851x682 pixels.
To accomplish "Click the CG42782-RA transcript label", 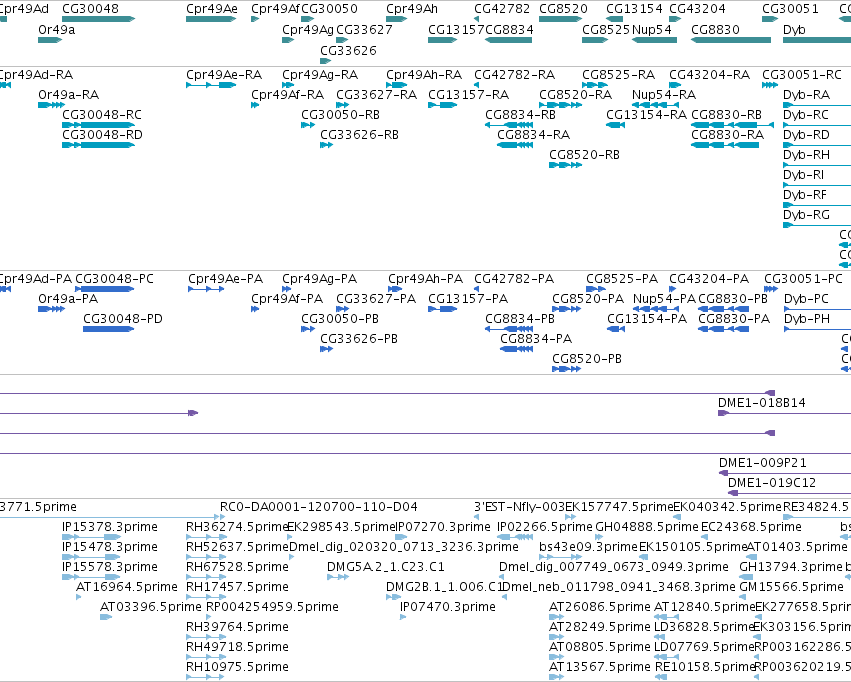I will coord(515,75).
